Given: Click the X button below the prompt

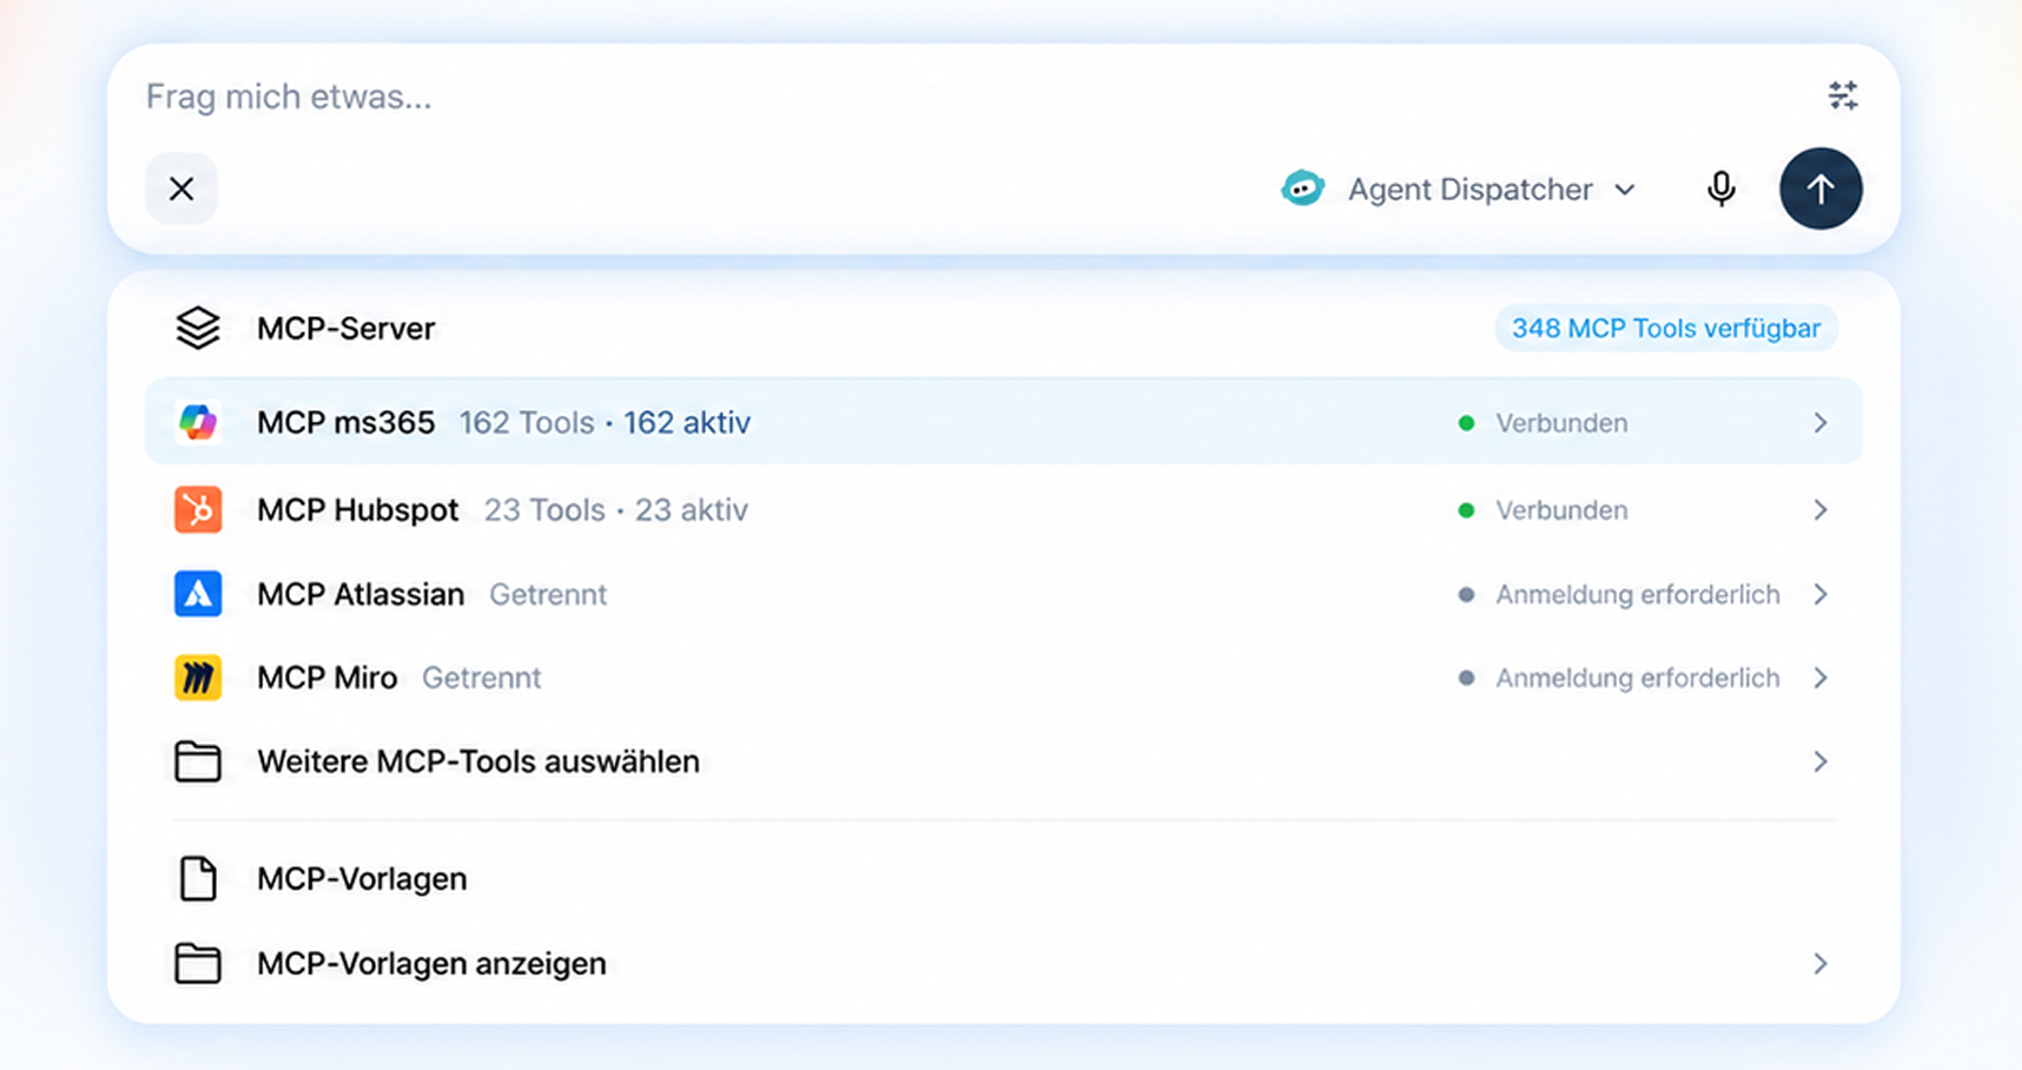Looking at the screenshot, I should 182,189.
